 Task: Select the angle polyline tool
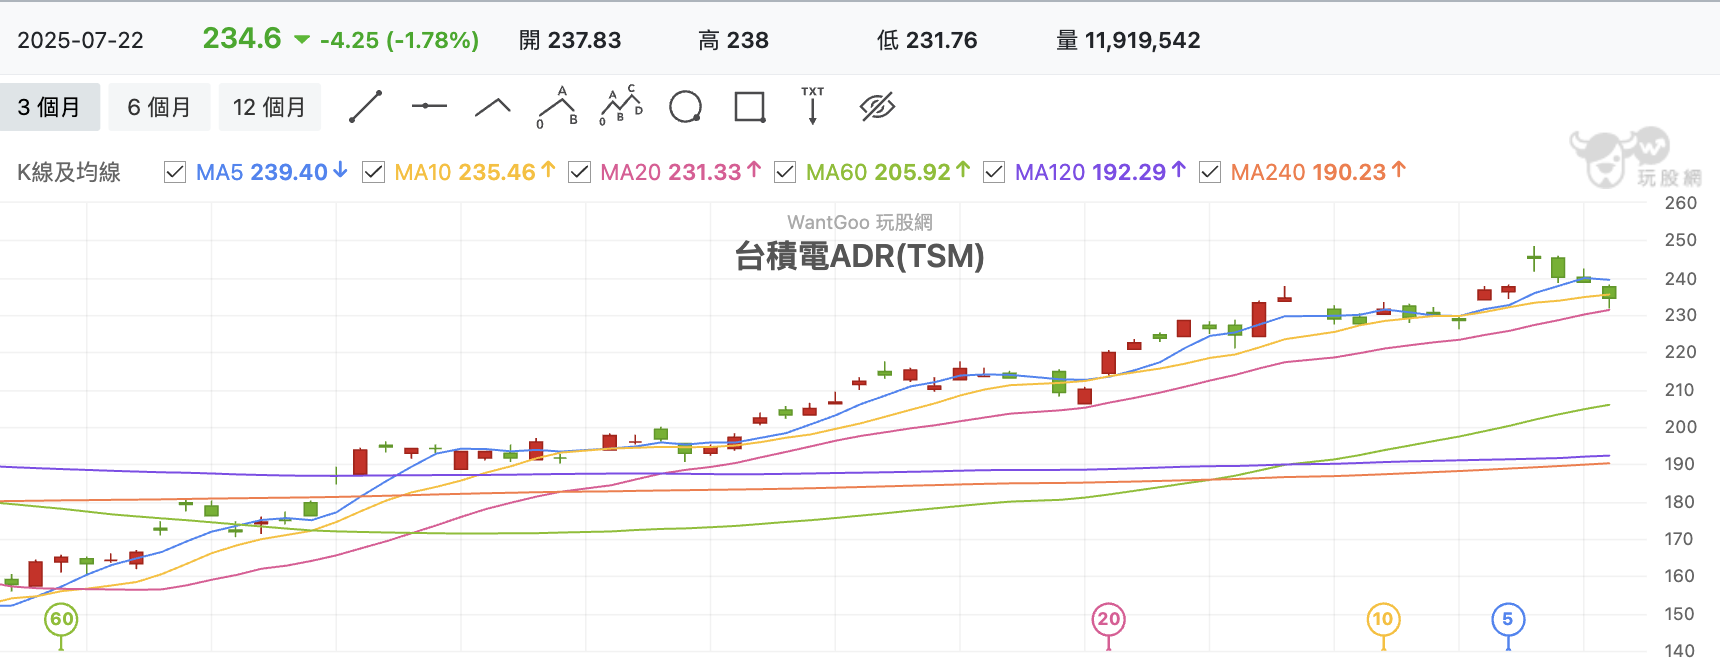pos(492,107)
